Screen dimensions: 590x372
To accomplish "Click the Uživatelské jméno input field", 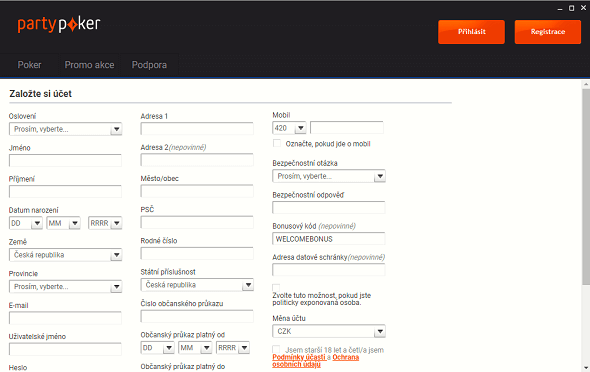I will (x=65, y=349).
